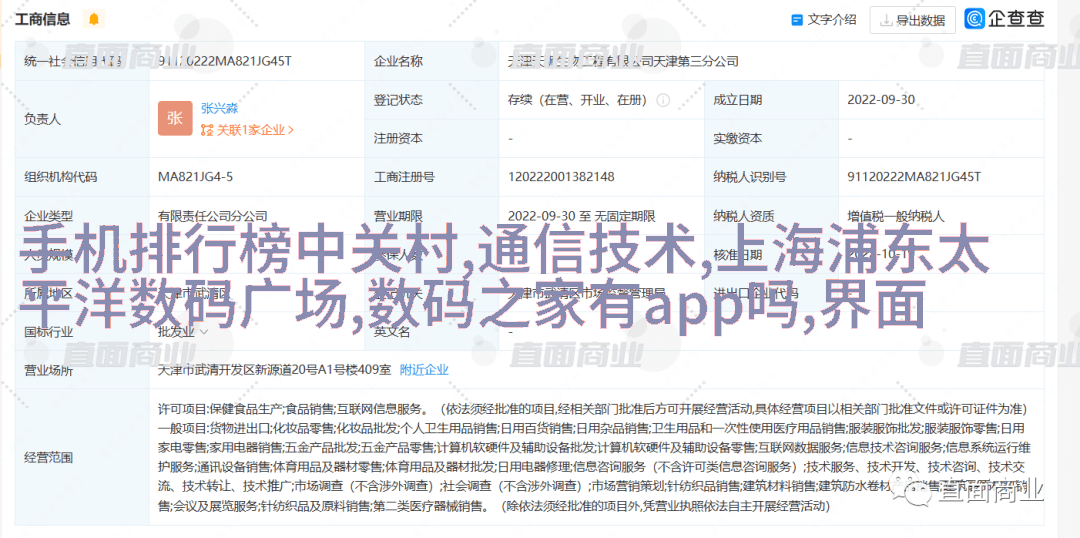
Task: Expand the 批发业 industry dropdown
Action: [x=204, y=331]
